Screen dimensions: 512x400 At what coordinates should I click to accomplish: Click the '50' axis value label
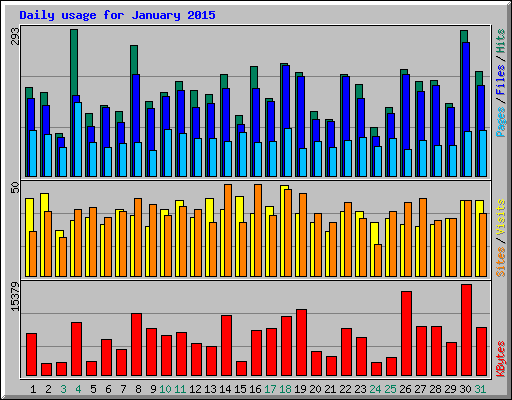[15, 187]
